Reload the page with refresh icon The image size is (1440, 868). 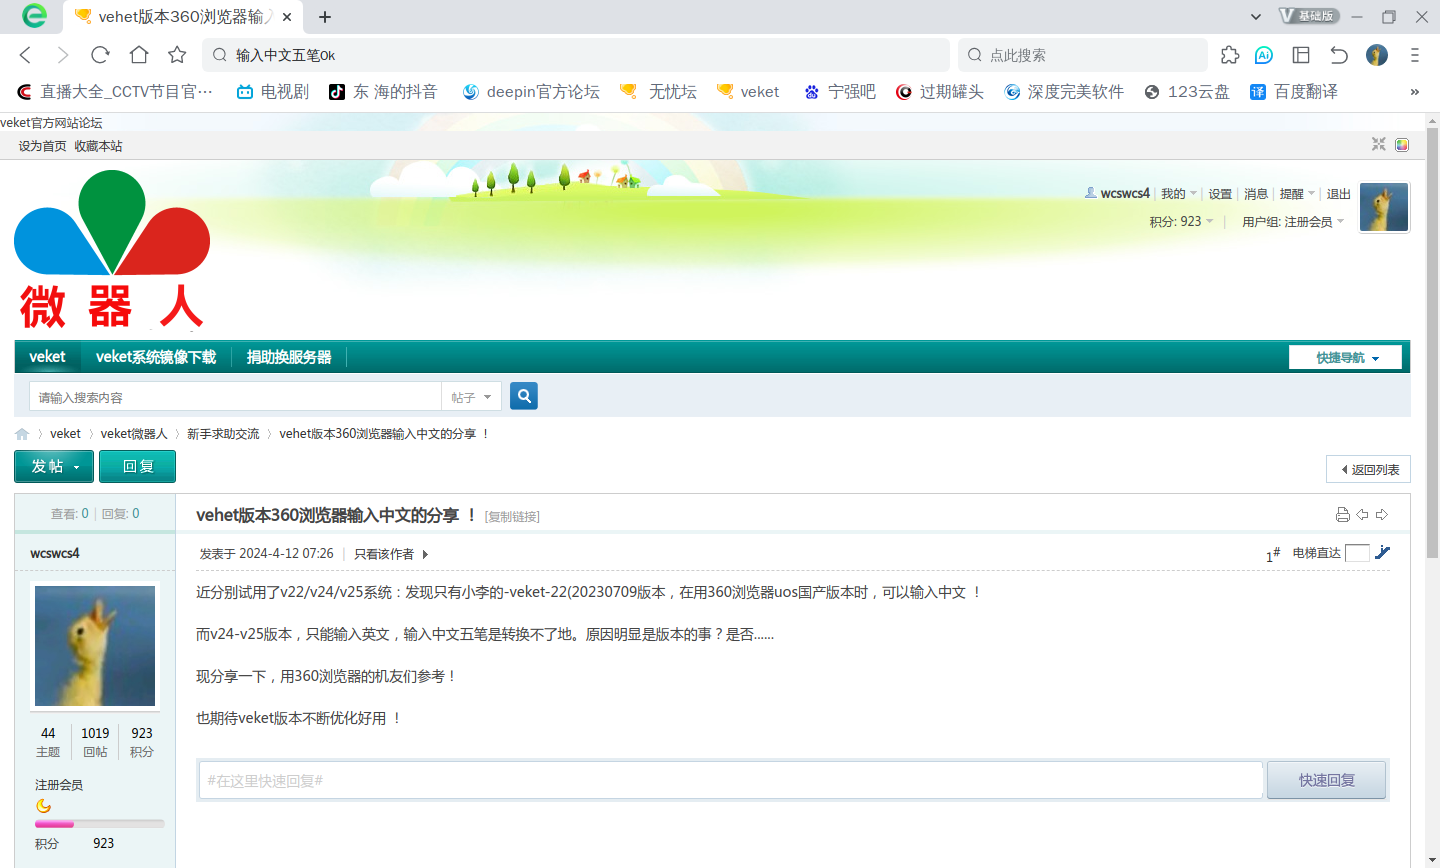click(100, 55)
